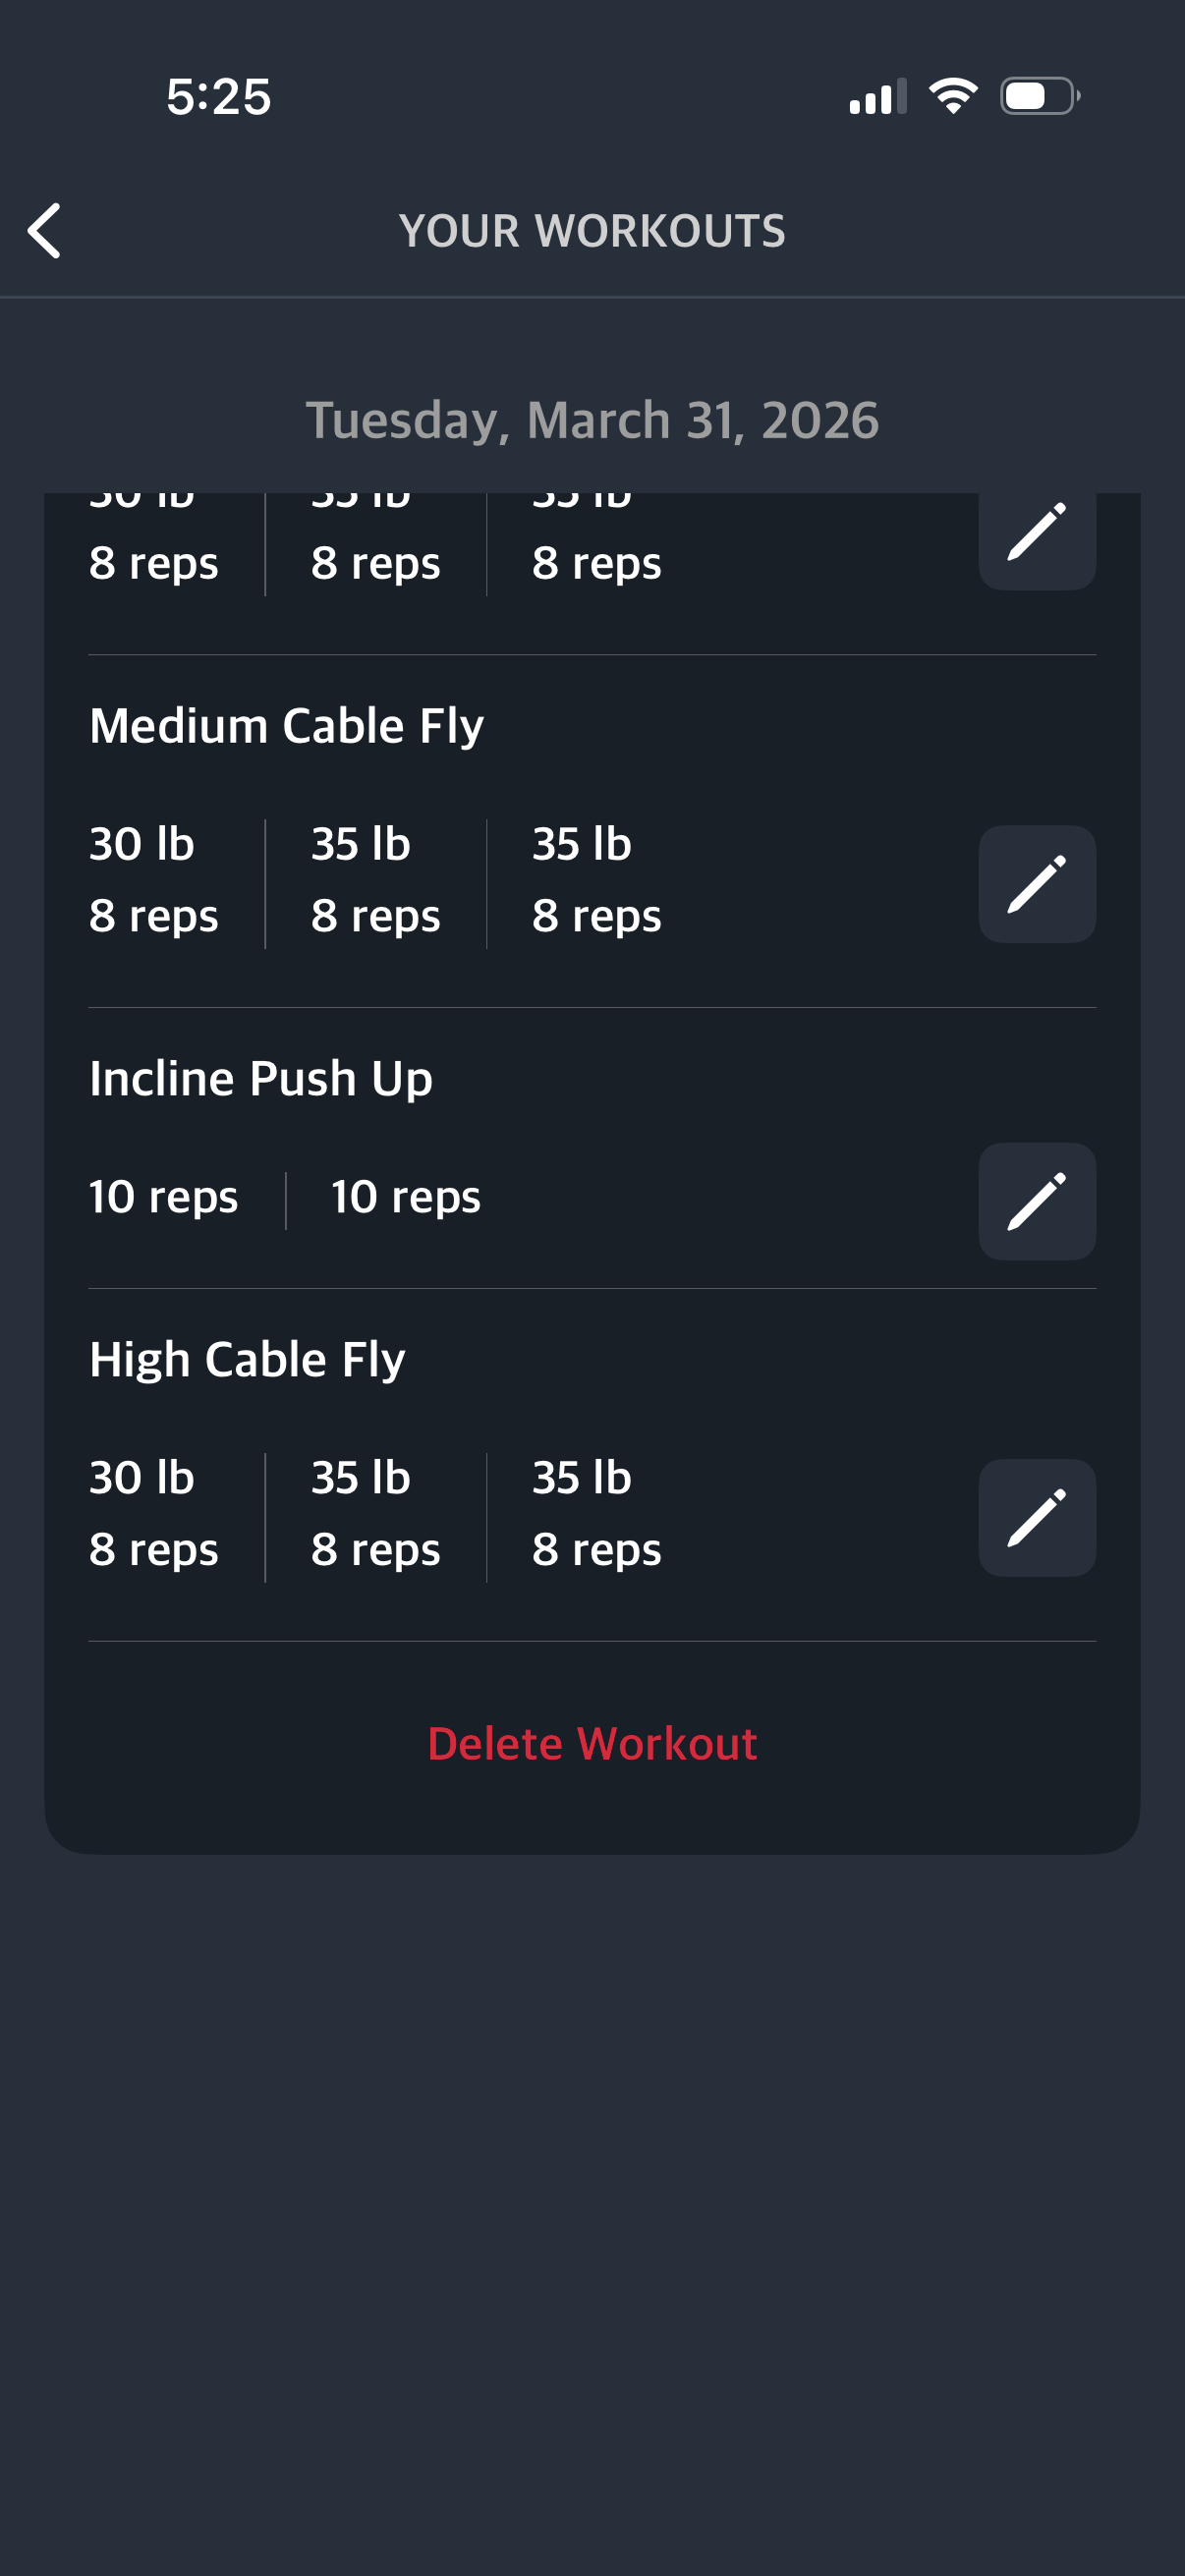Go back using the back arrow
1185x2576 pixels.
[45, 231]
